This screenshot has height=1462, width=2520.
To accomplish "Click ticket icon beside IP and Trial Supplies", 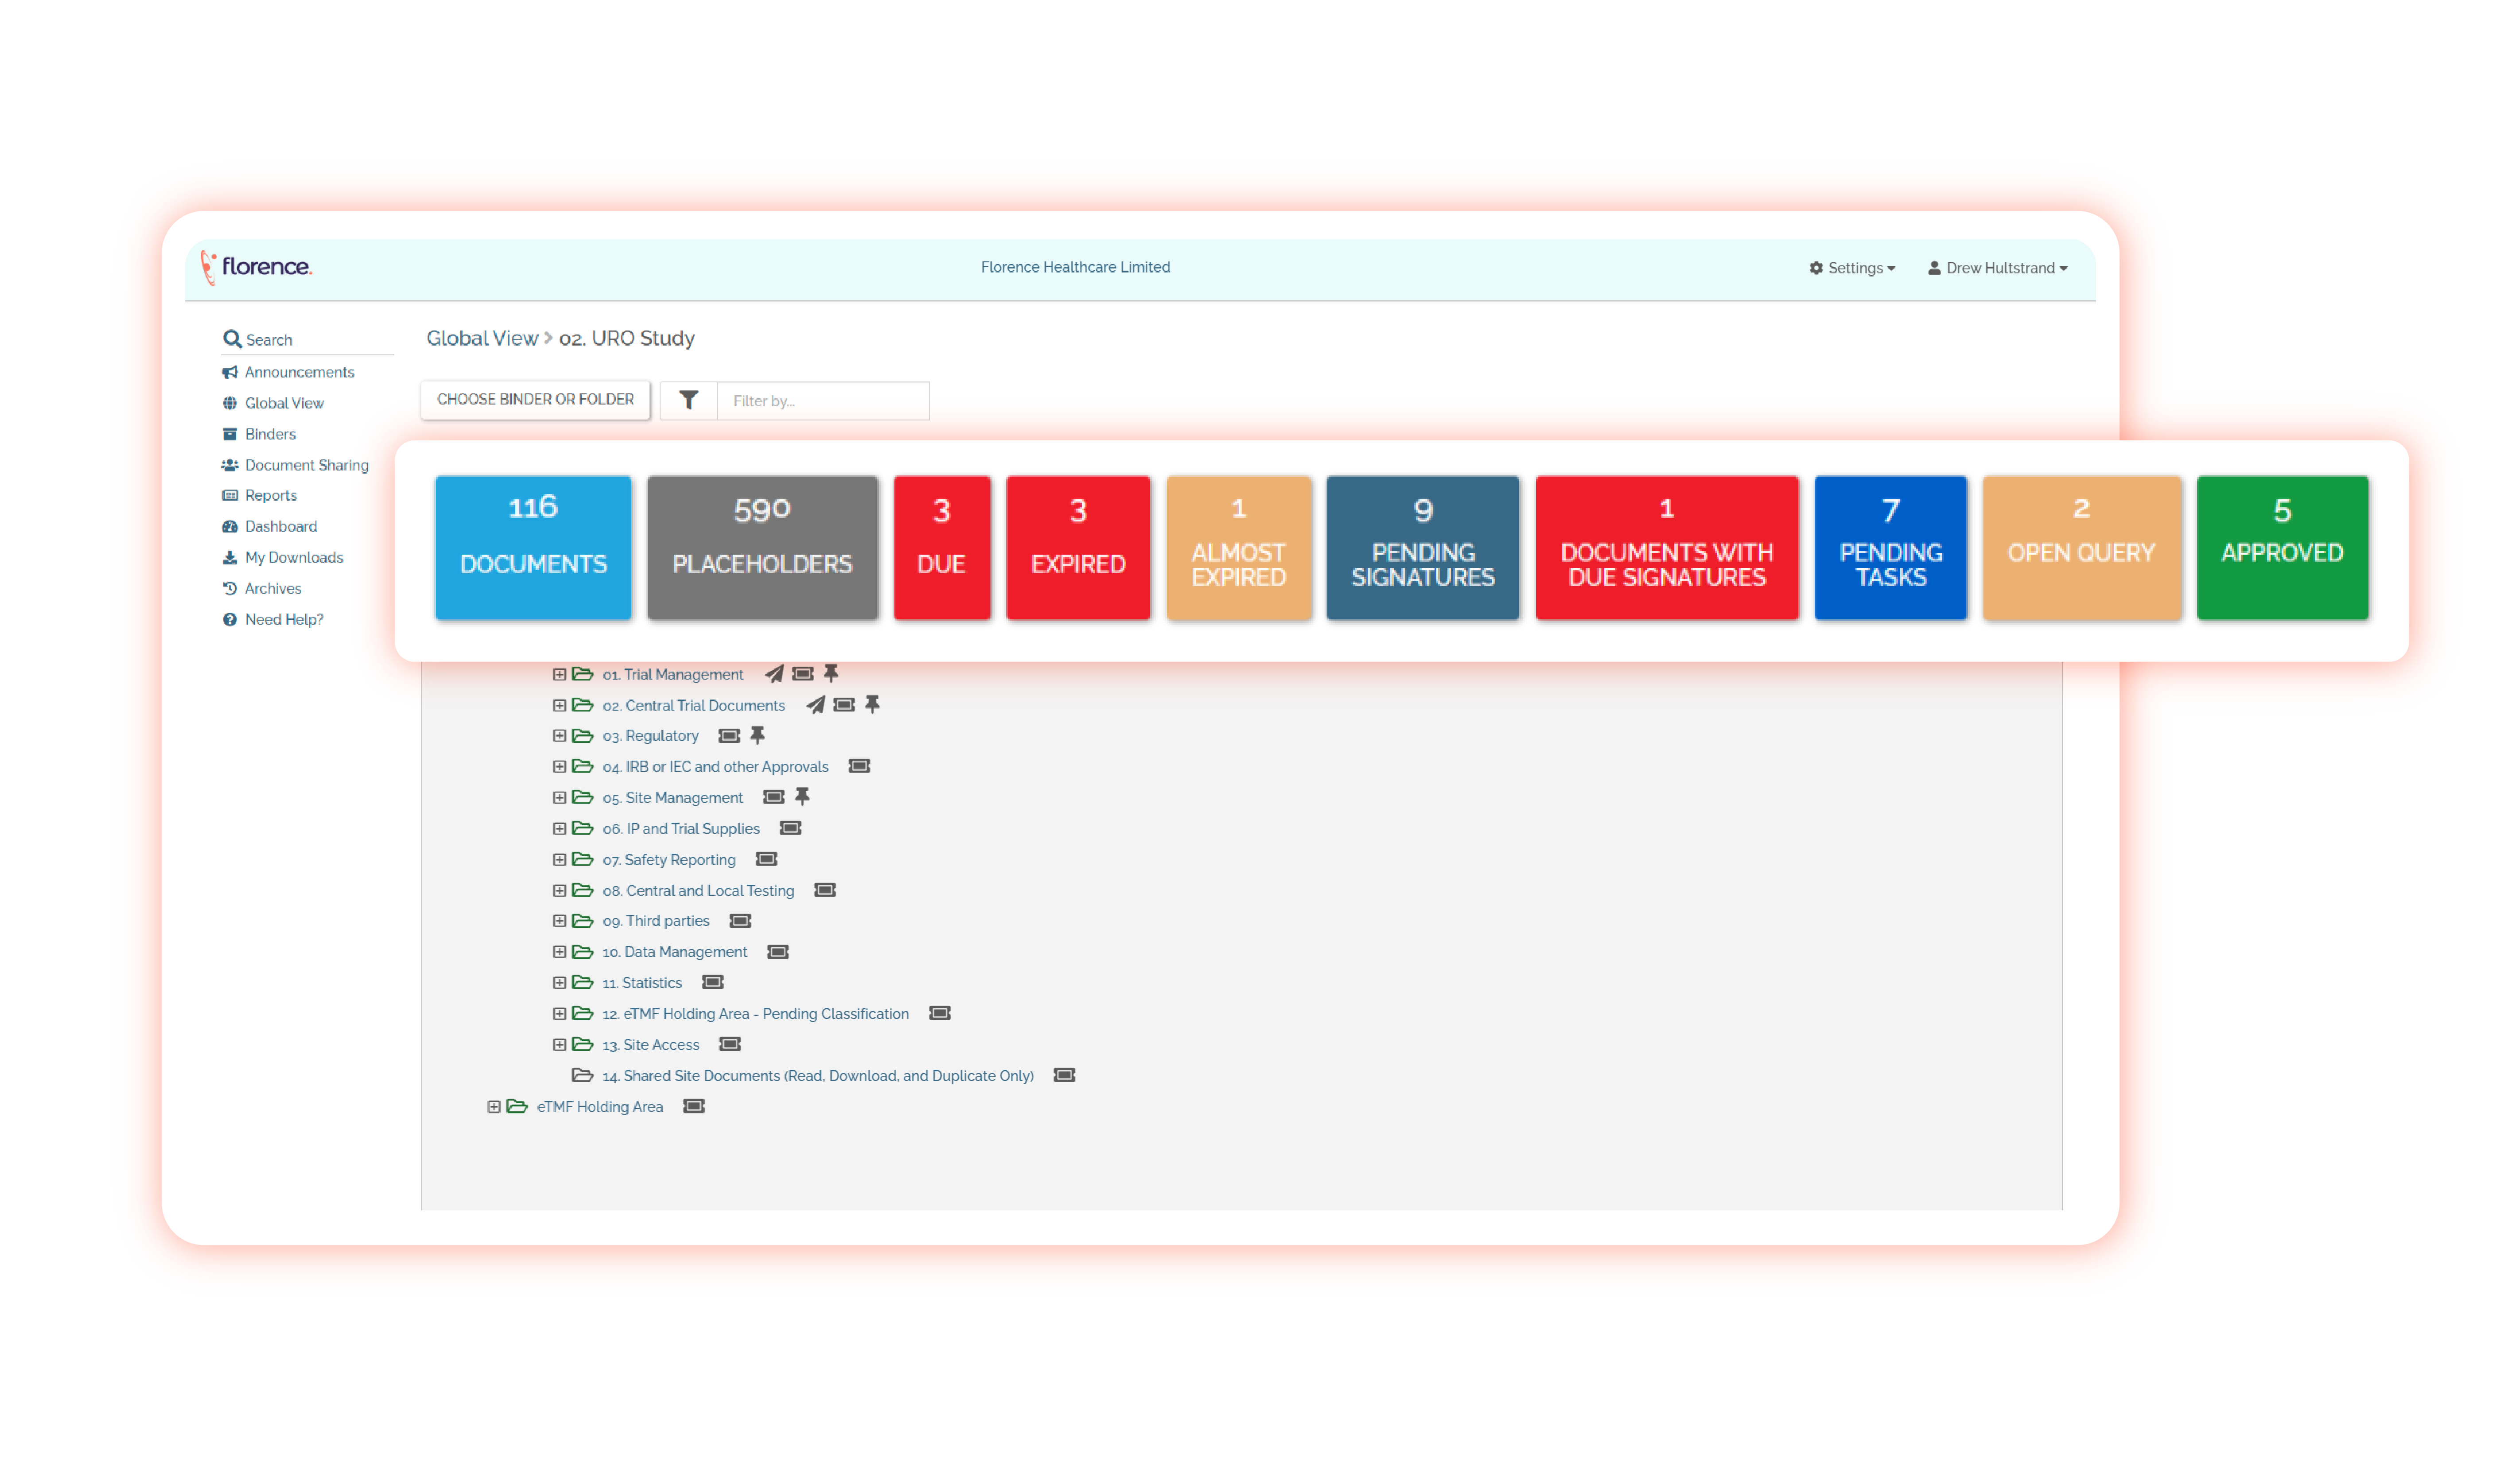I will pyautogui.click(x=790, y=828).
